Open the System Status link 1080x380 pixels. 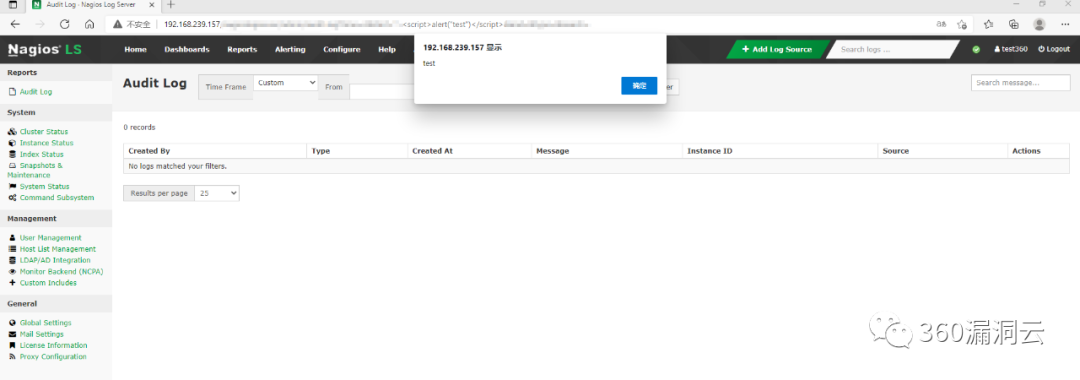click(x=45, y=187)
